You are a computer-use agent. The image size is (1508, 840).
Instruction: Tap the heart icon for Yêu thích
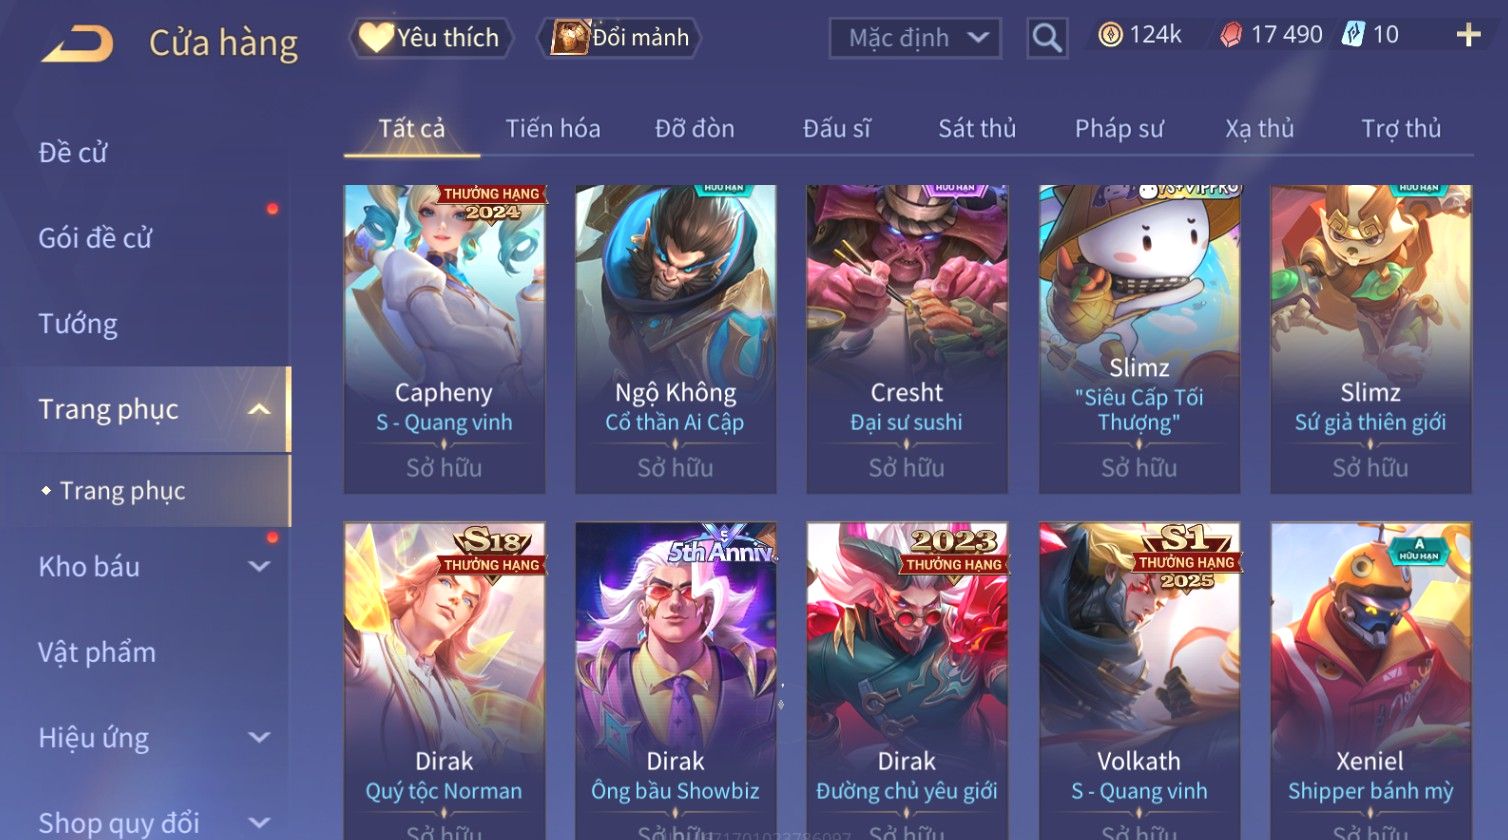point(376,38)
